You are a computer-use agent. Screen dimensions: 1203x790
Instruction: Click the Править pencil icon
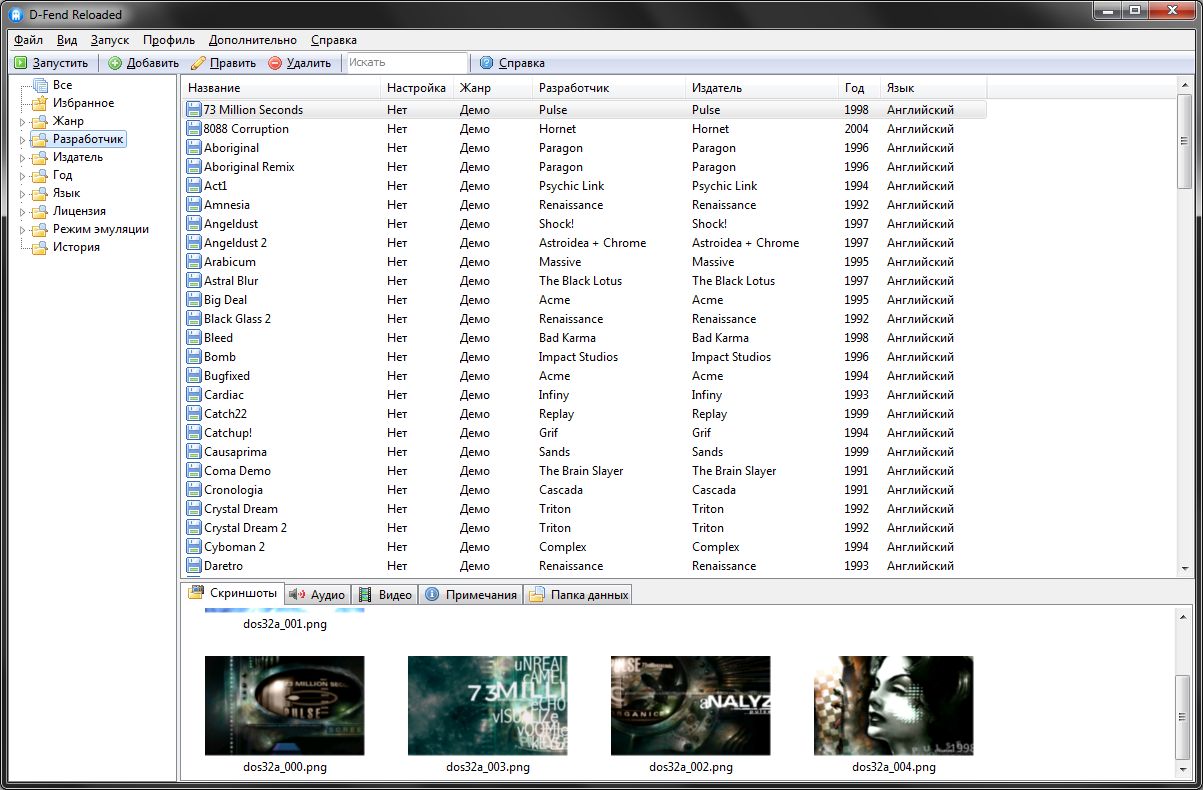(198, 63)
